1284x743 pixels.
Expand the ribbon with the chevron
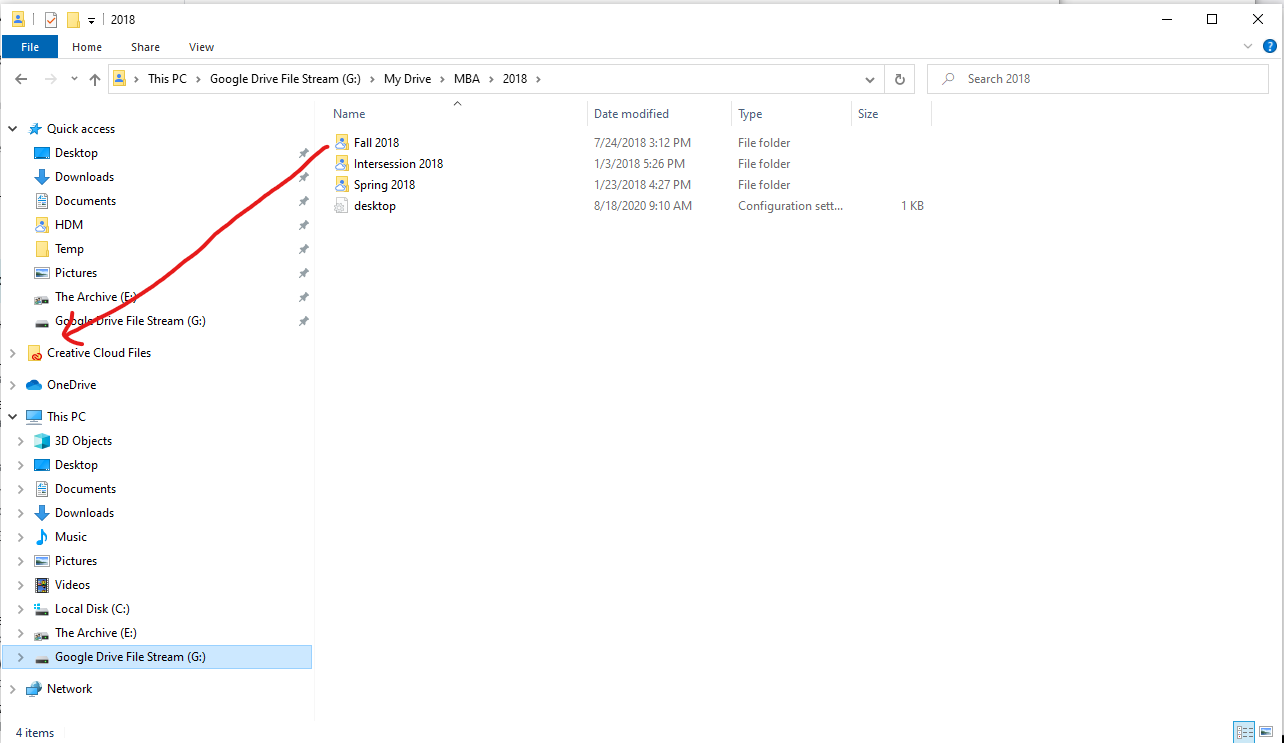pyautogui.click(x=1247, y=47)
